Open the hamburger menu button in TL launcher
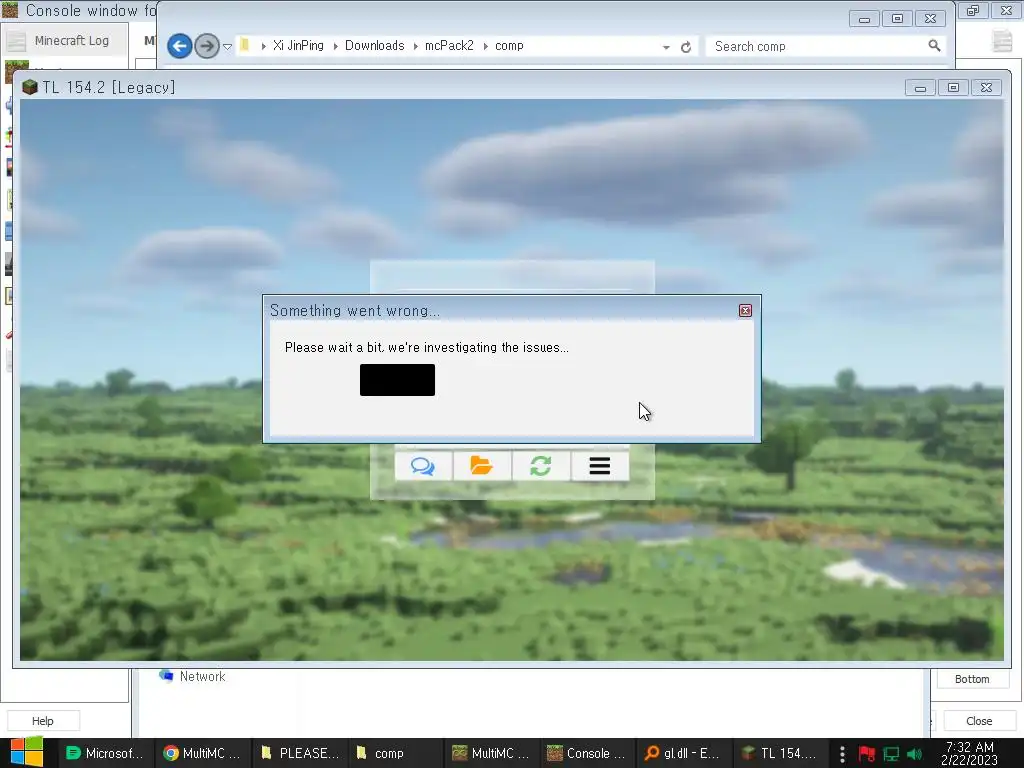Viewport: 1024px width, 768px height. tap(600, 466)
